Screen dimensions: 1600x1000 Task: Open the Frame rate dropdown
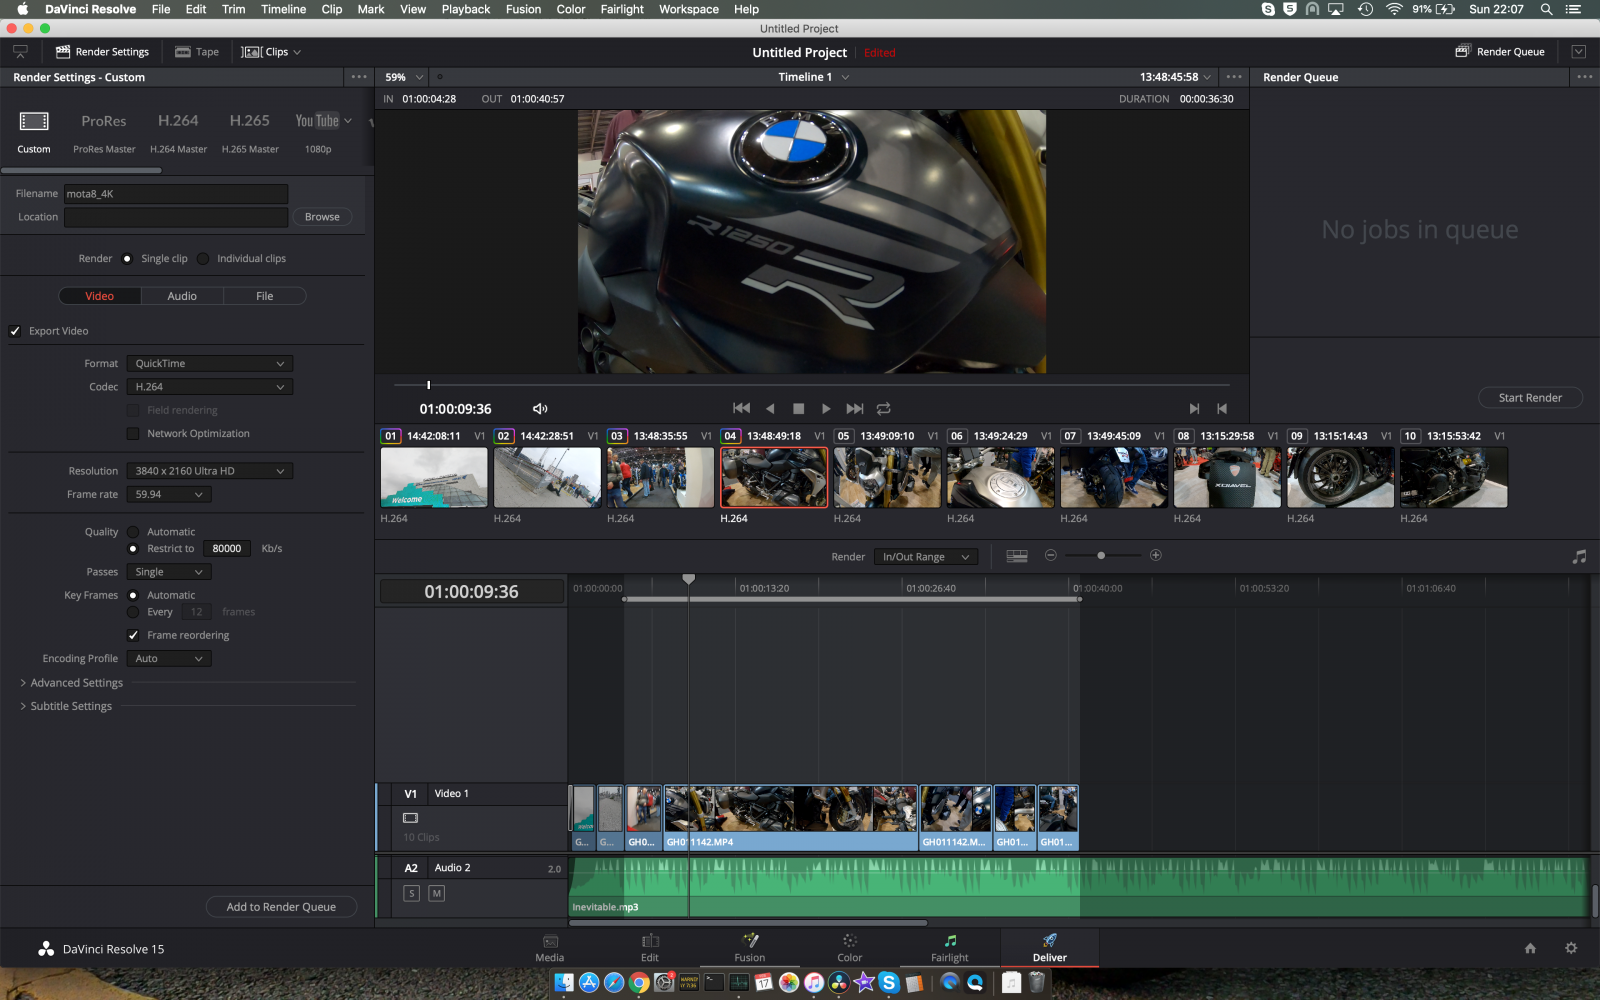[x=169, y=494]
